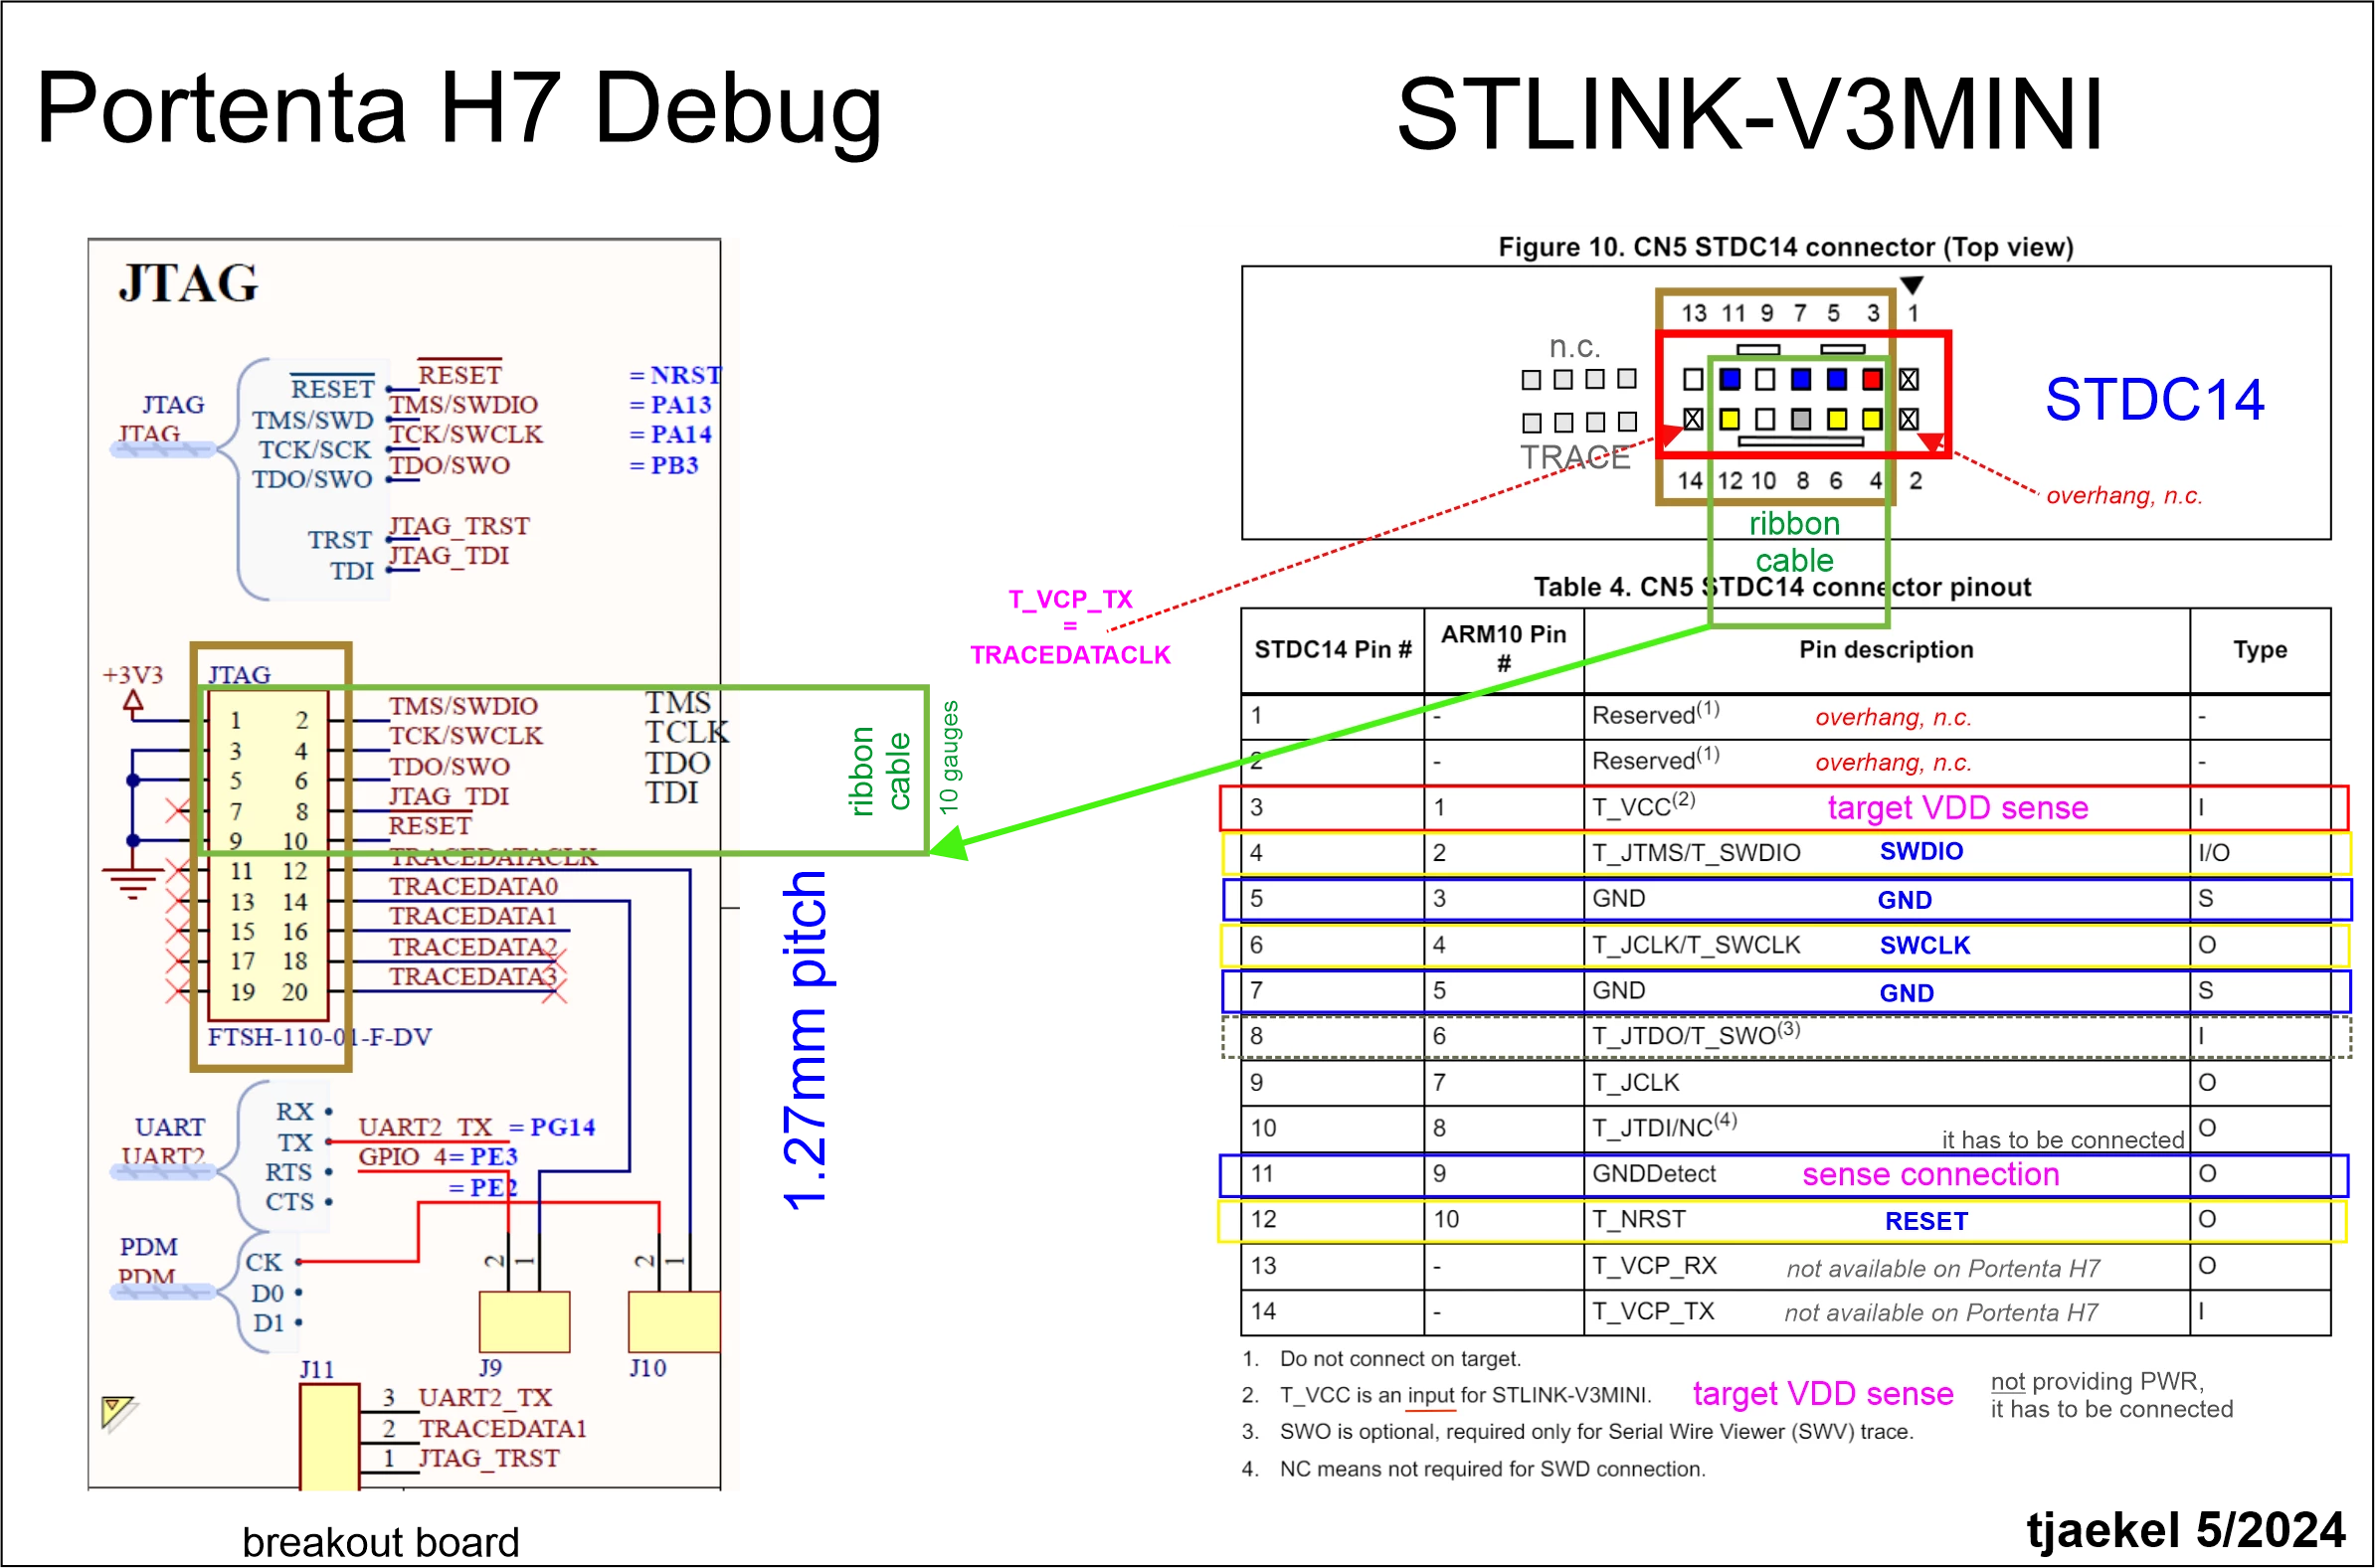
Task: Click the 'STLINK-V3MINI' heading
Action: tap(1750, 114)
